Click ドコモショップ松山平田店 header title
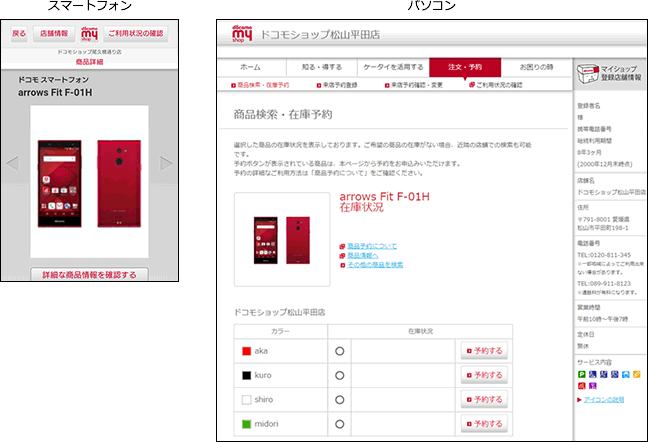The image size is (648, 442). coord(320,35)
